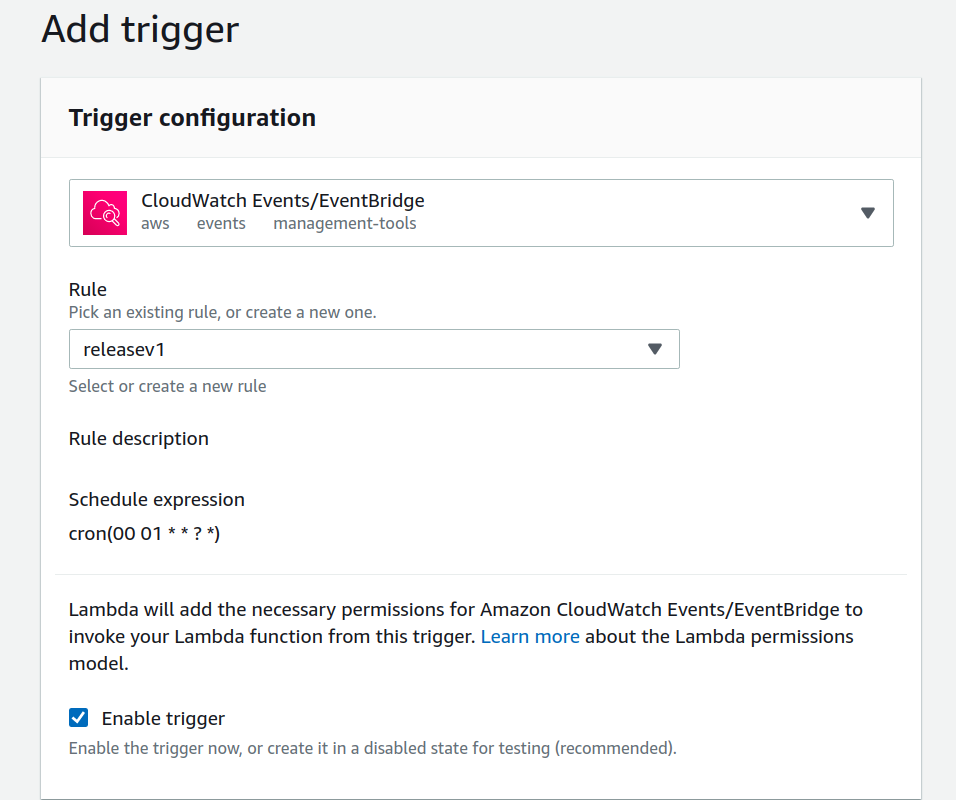956x800 pixels.
Task: Click the management-tools tag
Action: 344,223
